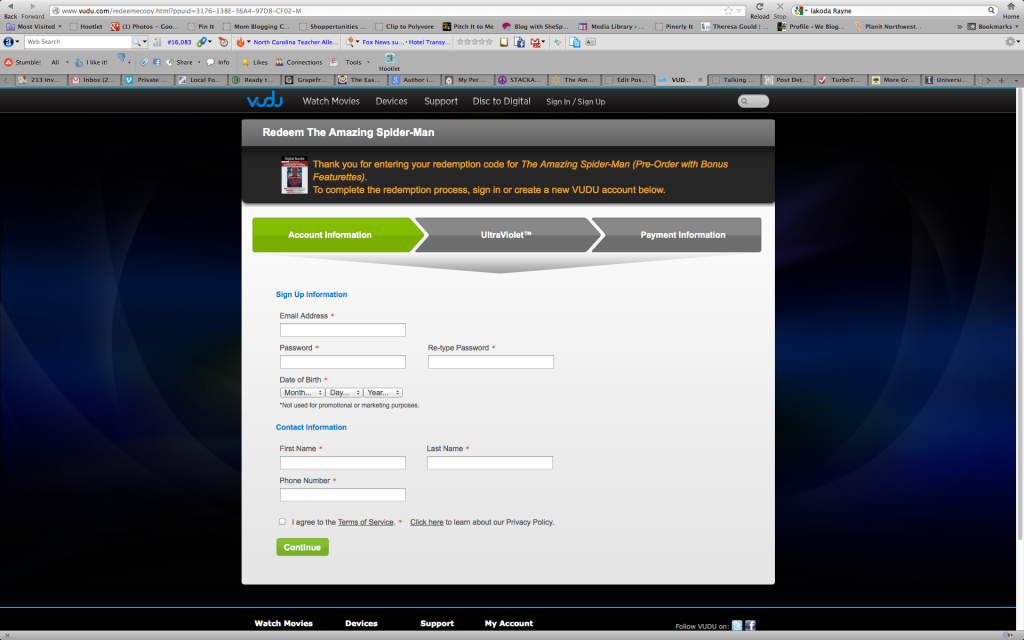1024x640 pixels.
Task: Click the Spider-Man bundle thumbnail
Action: [294, 175]
